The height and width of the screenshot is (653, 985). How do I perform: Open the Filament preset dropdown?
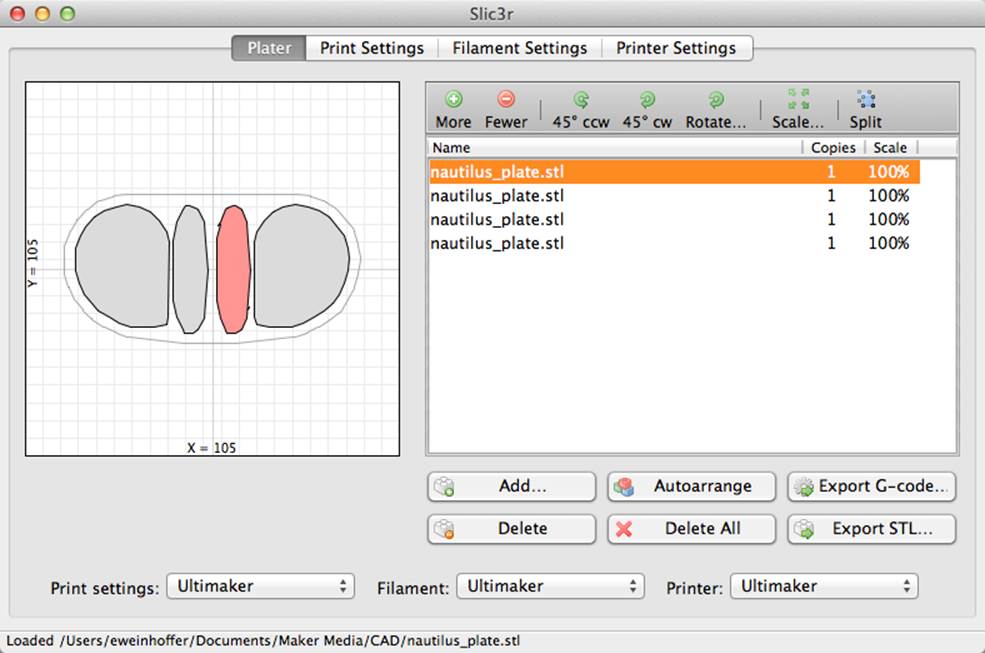(550, 586)
